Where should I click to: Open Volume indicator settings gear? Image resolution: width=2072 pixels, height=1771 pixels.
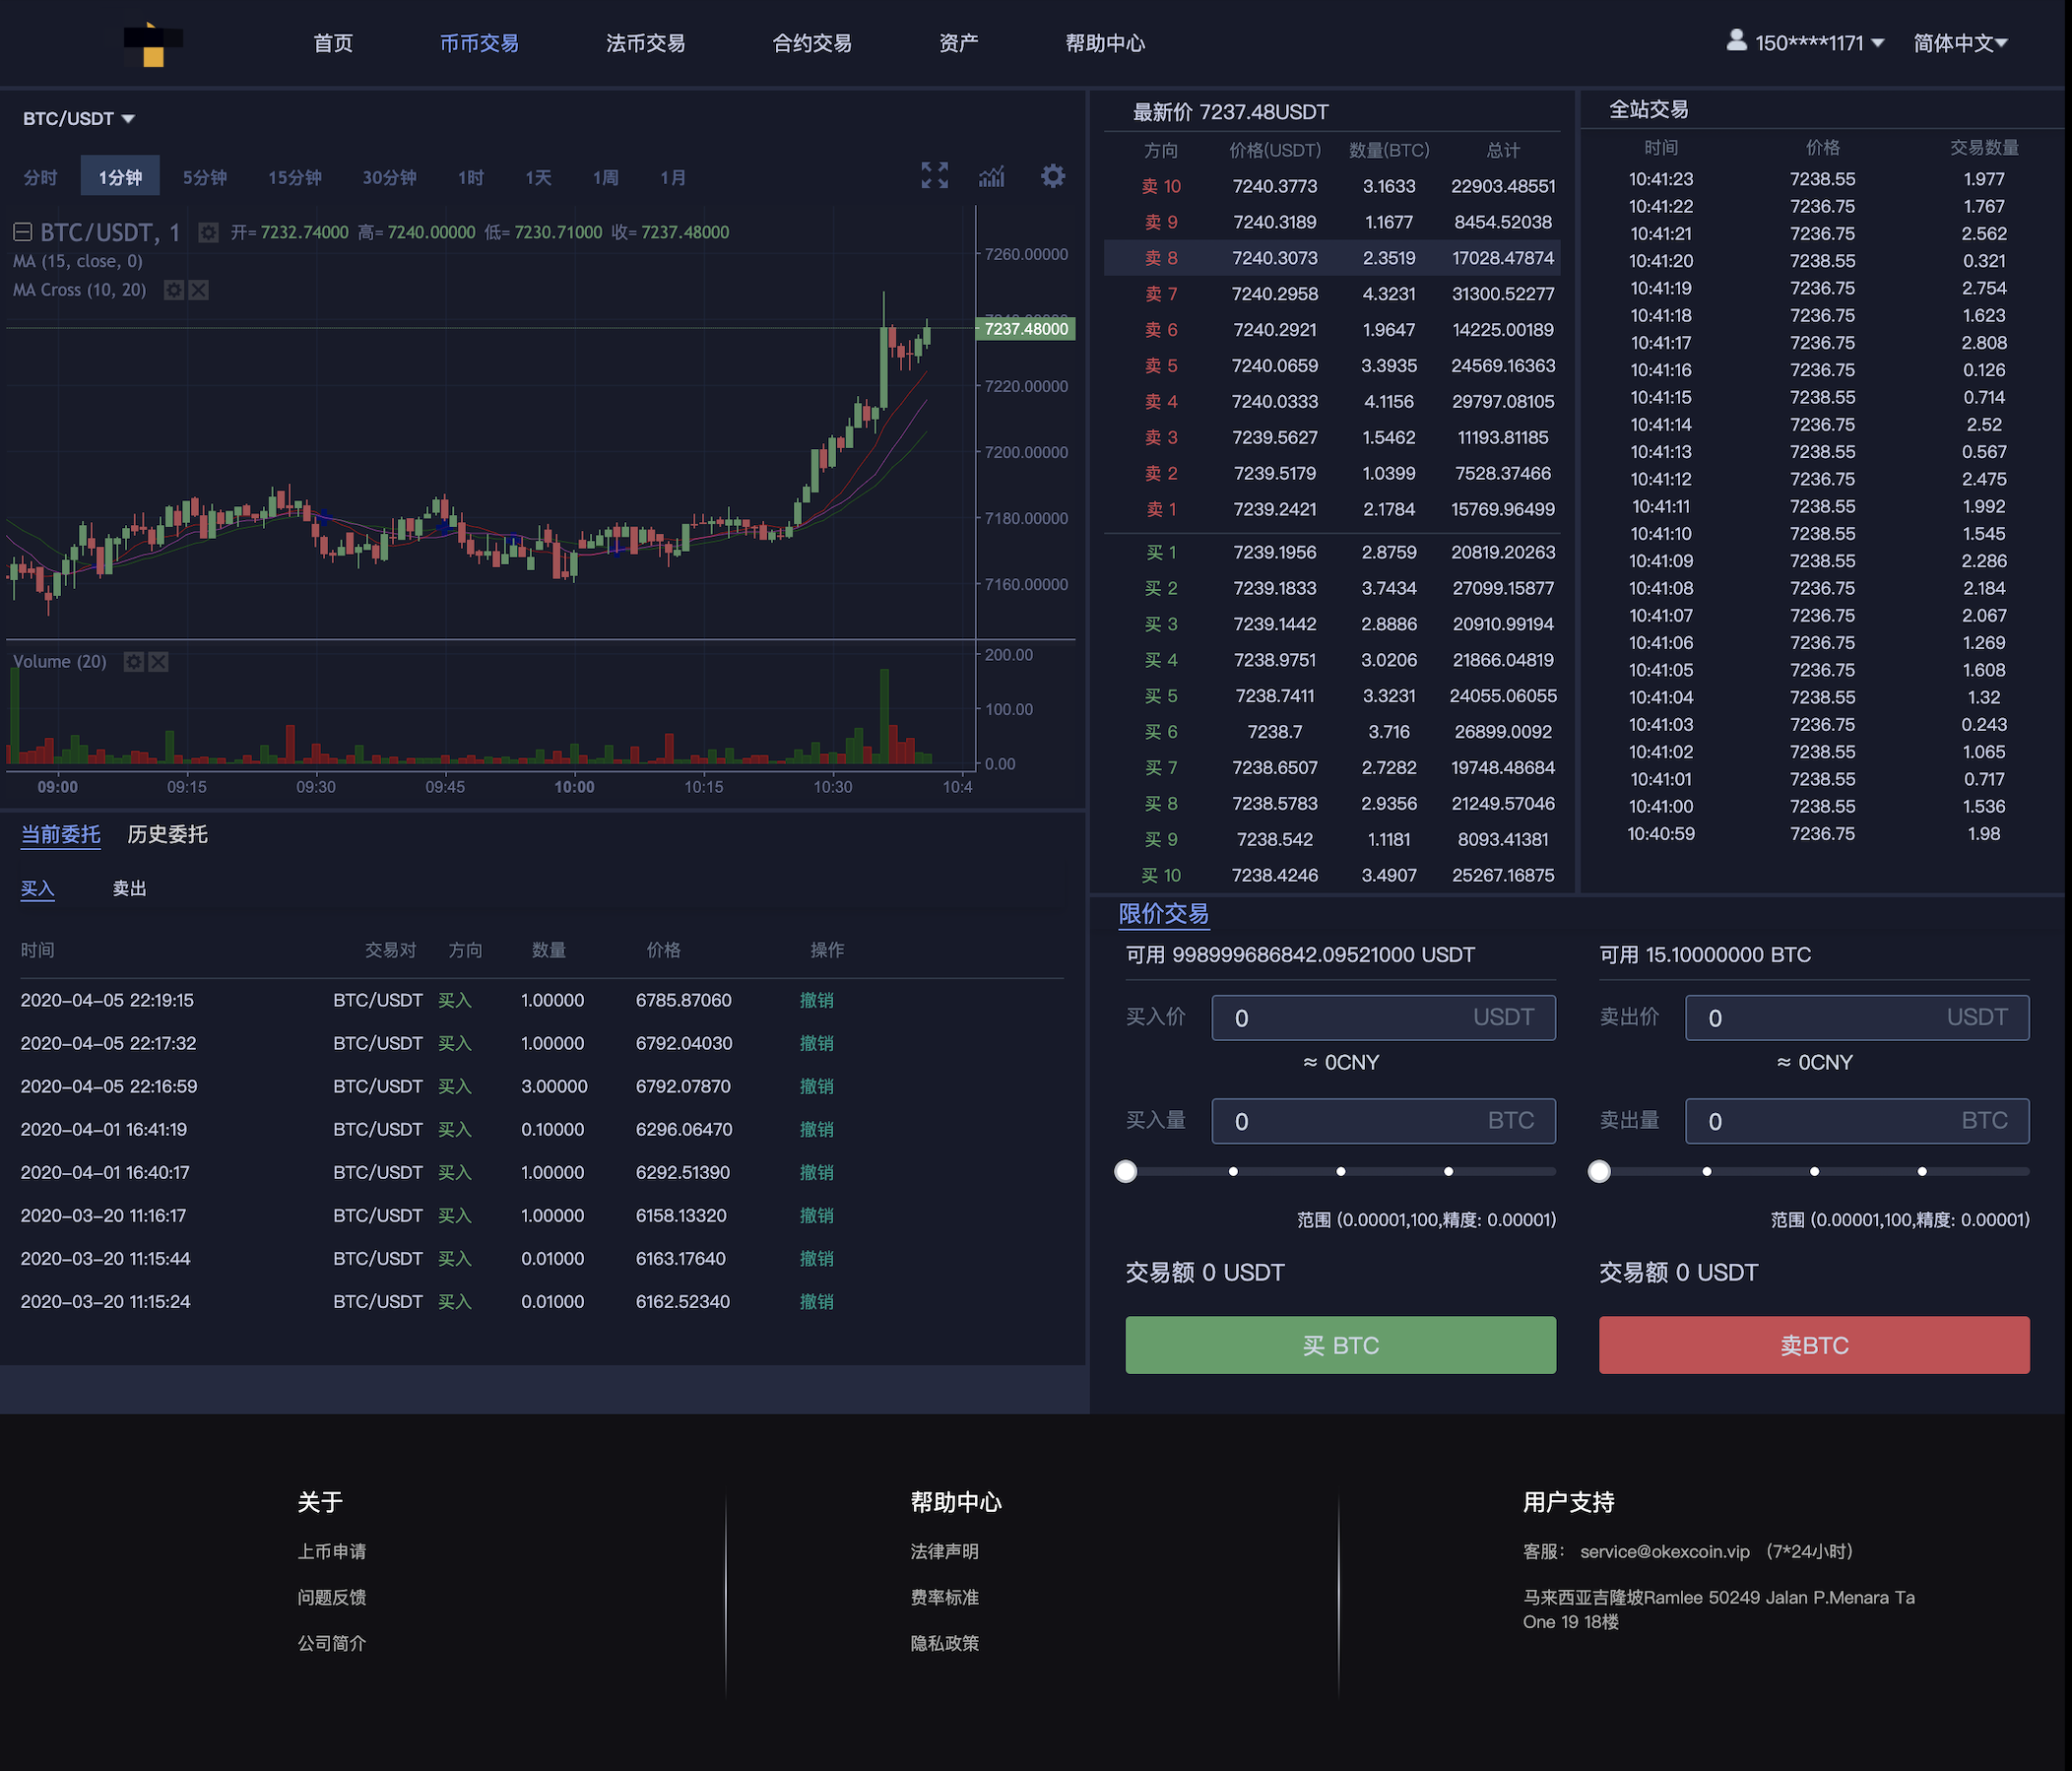(x=133, y=662)
